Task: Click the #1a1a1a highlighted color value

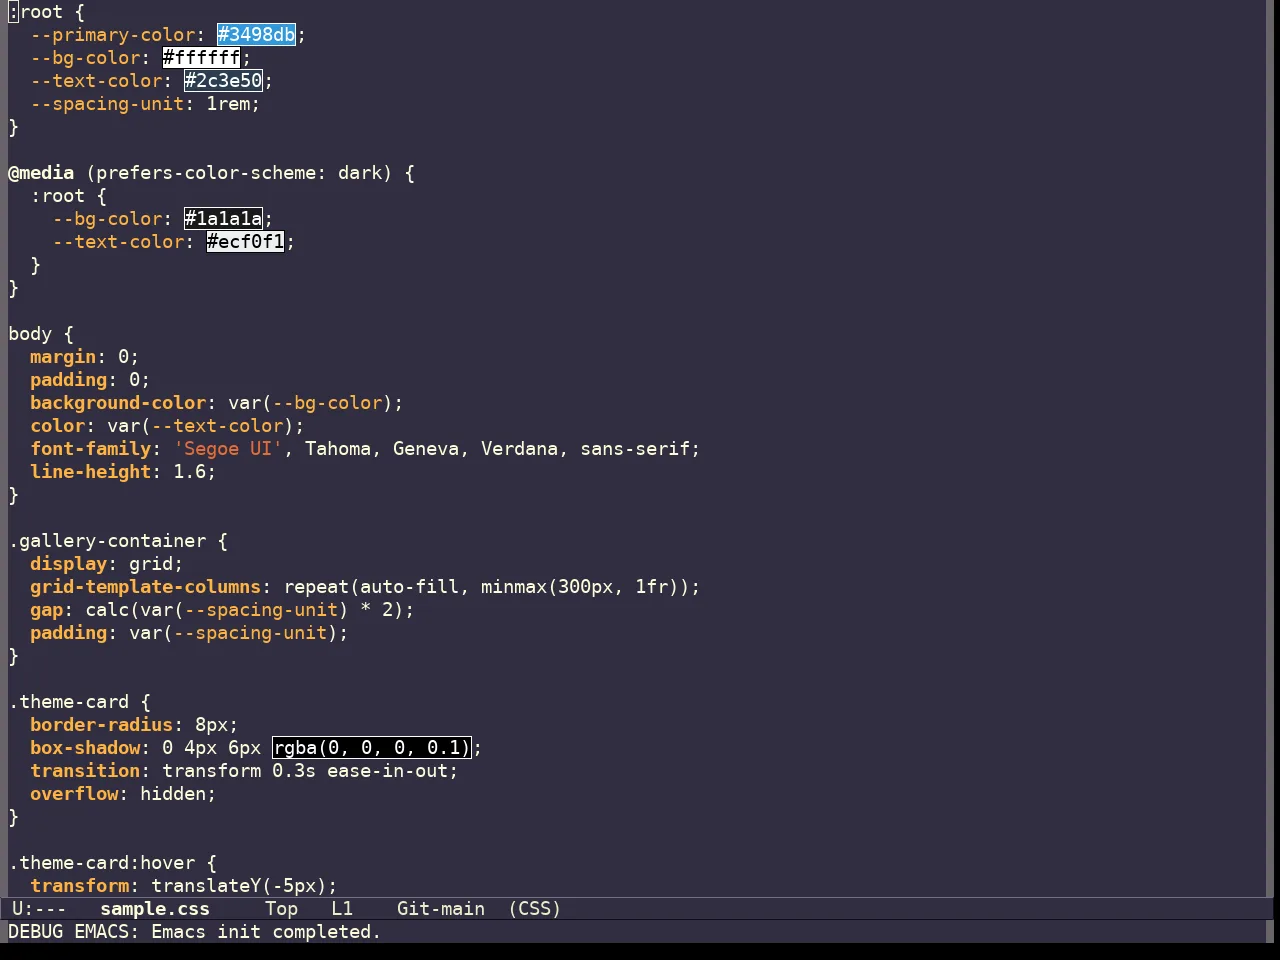Action: pos(223,219)
